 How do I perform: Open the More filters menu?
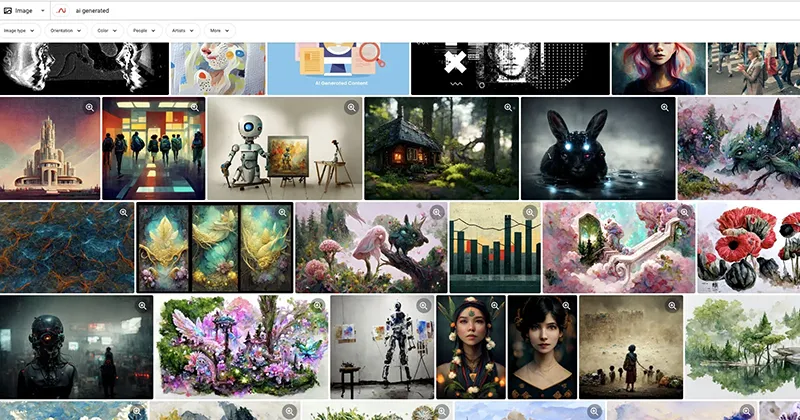[x=219, y=31]
